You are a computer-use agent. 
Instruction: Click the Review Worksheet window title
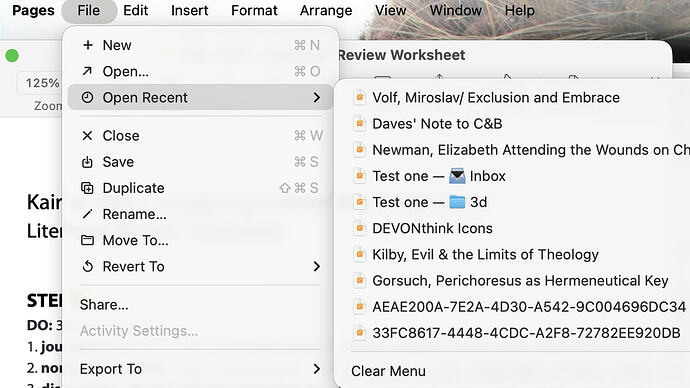coord(402,55)
